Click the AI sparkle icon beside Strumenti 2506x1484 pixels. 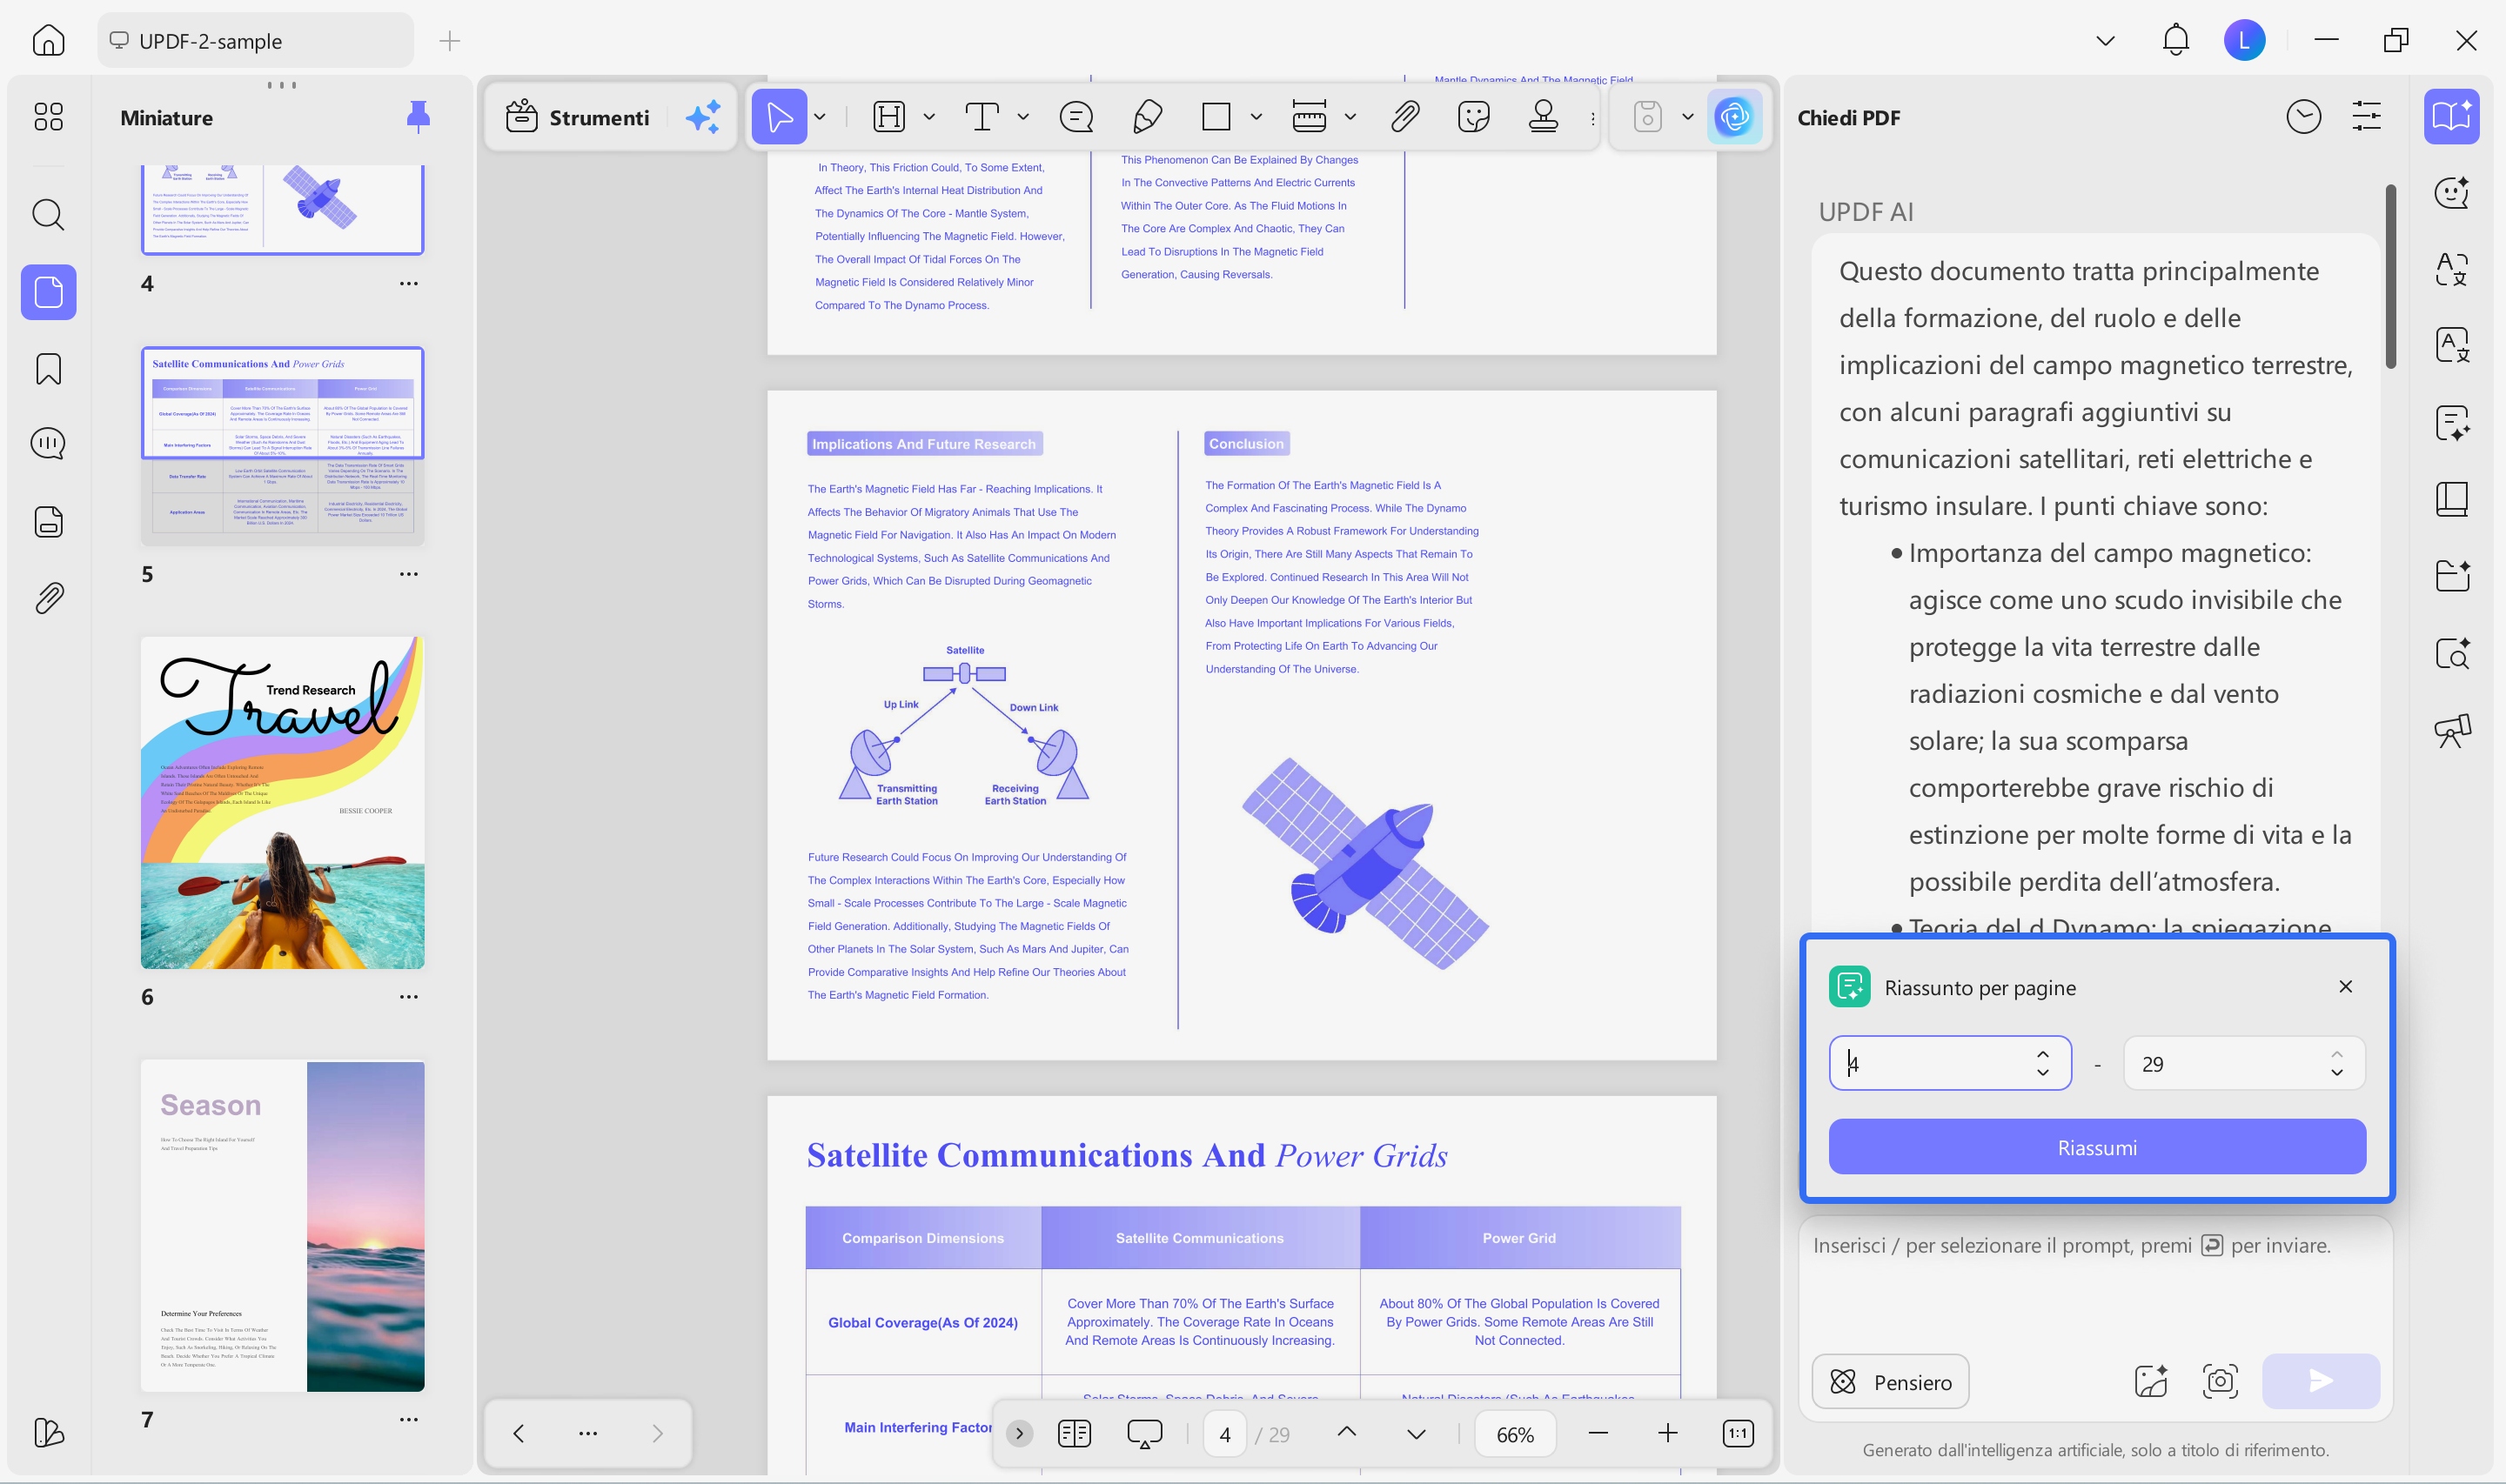(x=704, y=117)
